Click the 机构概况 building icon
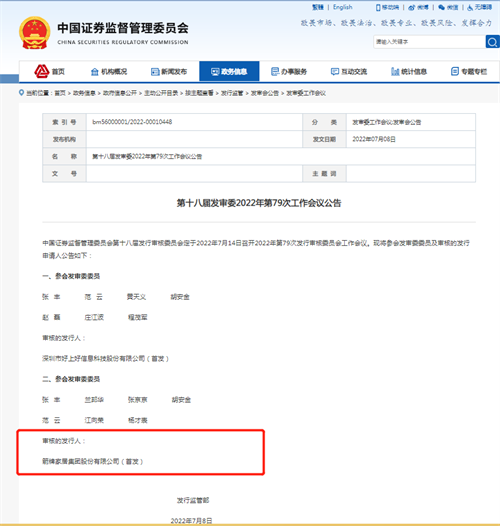 point(95,71)
